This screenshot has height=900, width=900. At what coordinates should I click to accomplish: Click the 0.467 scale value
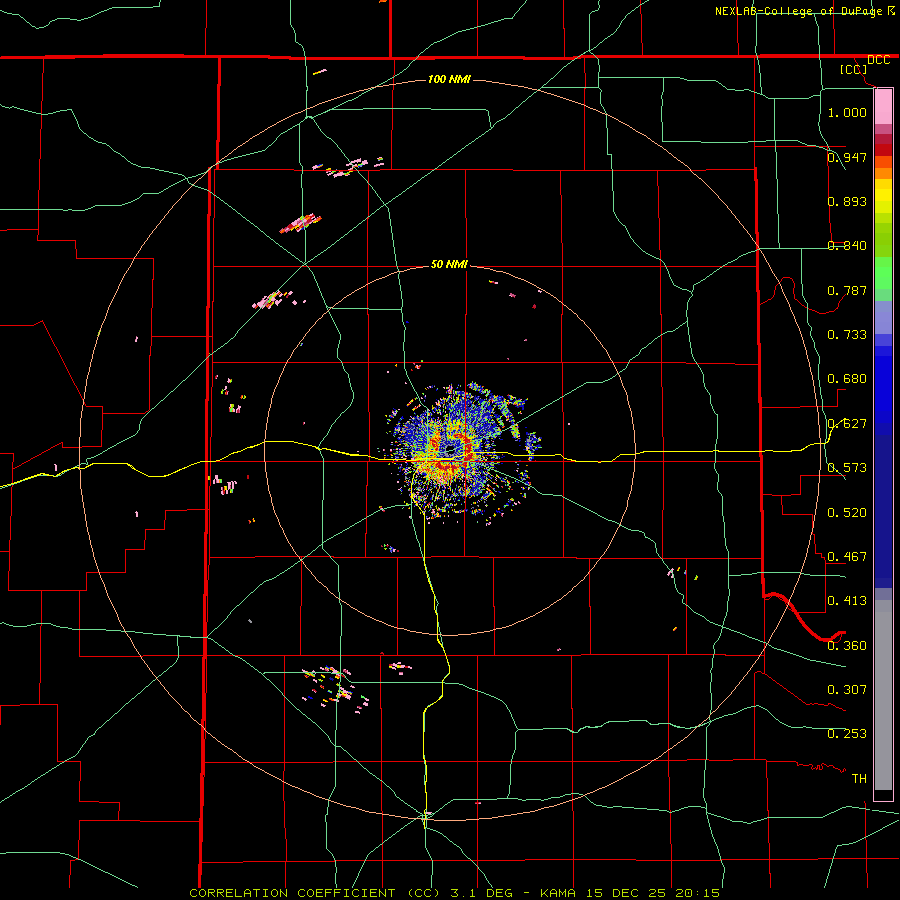click(847, 557)
